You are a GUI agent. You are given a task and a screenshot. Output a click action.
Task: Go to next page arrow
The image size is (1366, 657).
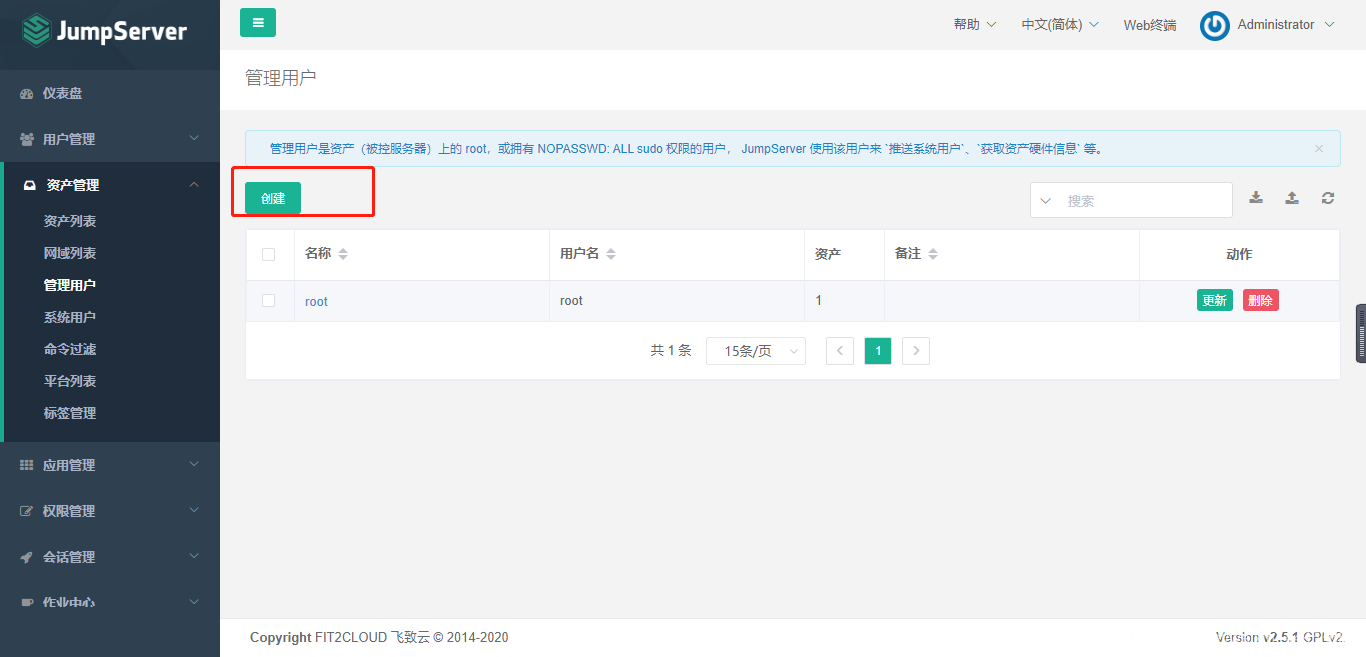coord(916,351)
